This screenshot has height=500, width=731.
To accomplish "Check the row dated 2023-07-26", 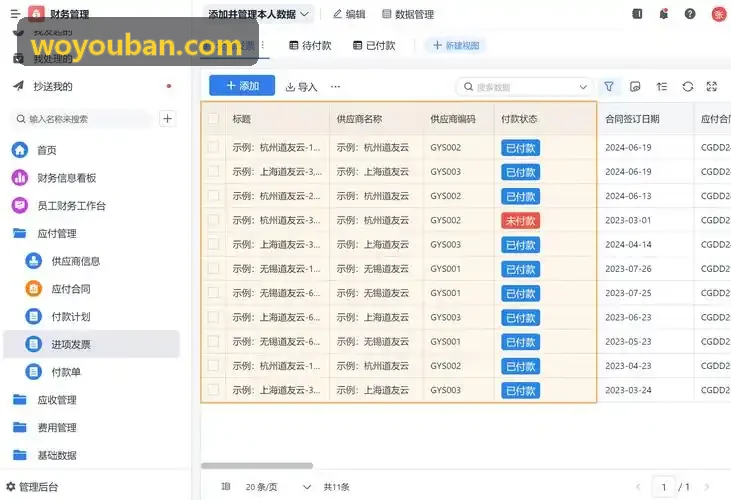I will click(x=213, y=268).
